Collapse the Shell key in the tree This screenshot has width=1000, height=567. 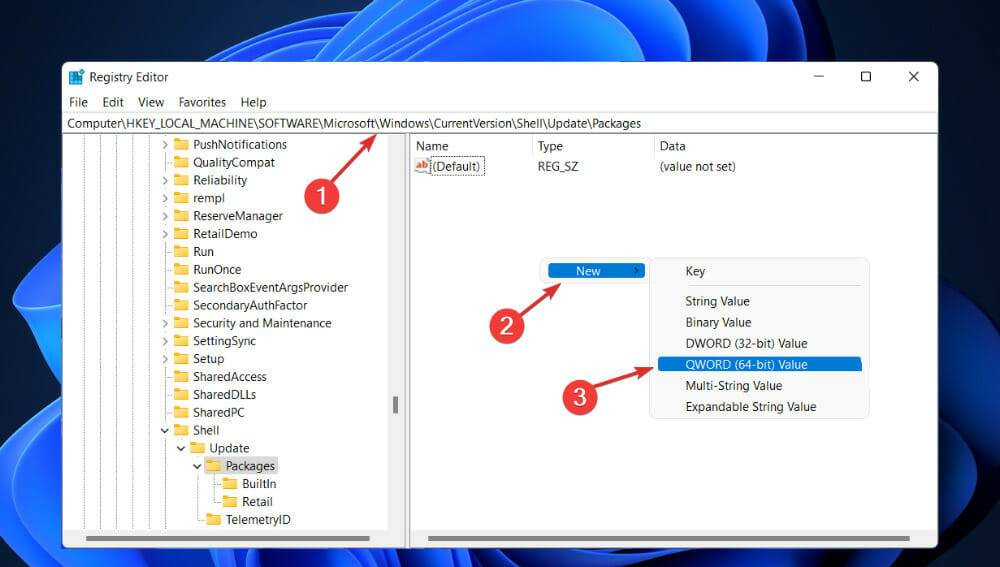click(x=165, y=431)
